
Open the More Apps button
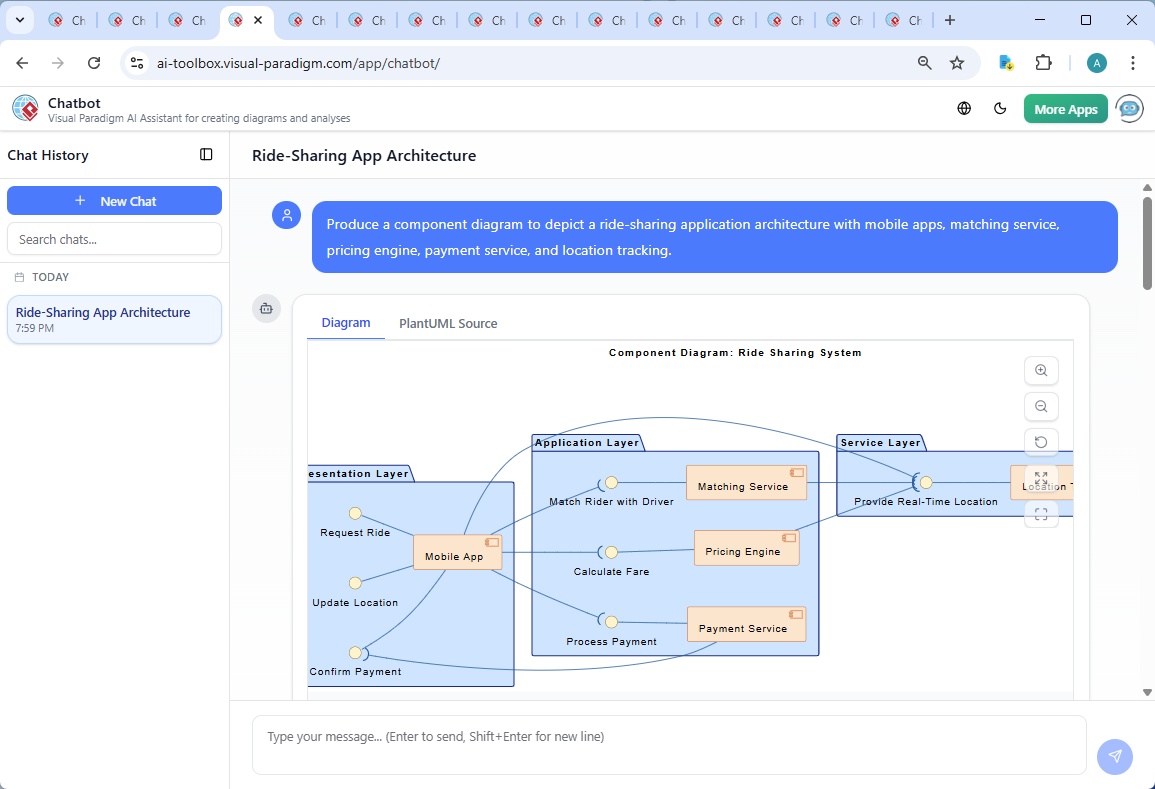(x=1065, y=109)
